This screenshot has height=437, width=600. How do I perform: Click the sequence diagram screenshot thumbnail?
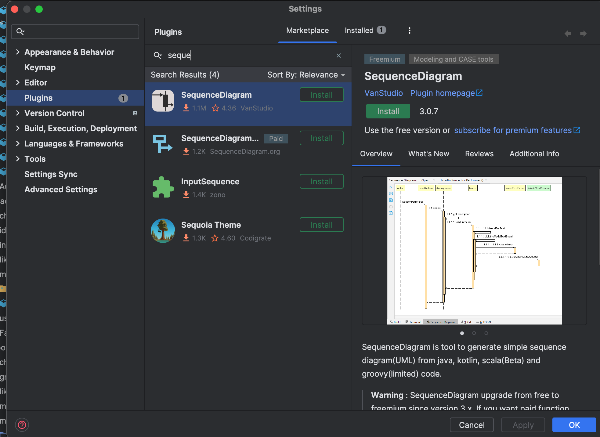474,251
